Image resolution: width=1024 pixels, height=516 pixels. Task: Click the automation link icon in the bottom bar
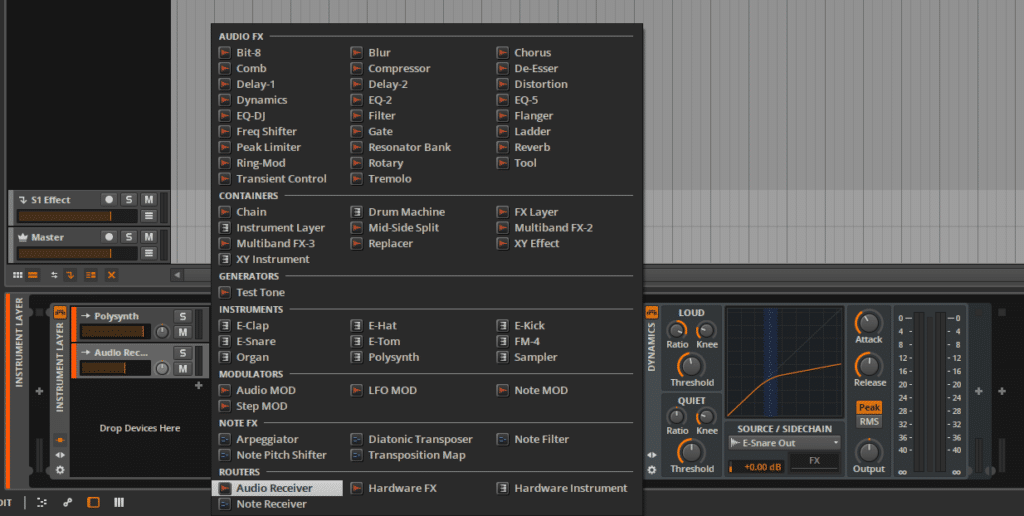(67, 502)
